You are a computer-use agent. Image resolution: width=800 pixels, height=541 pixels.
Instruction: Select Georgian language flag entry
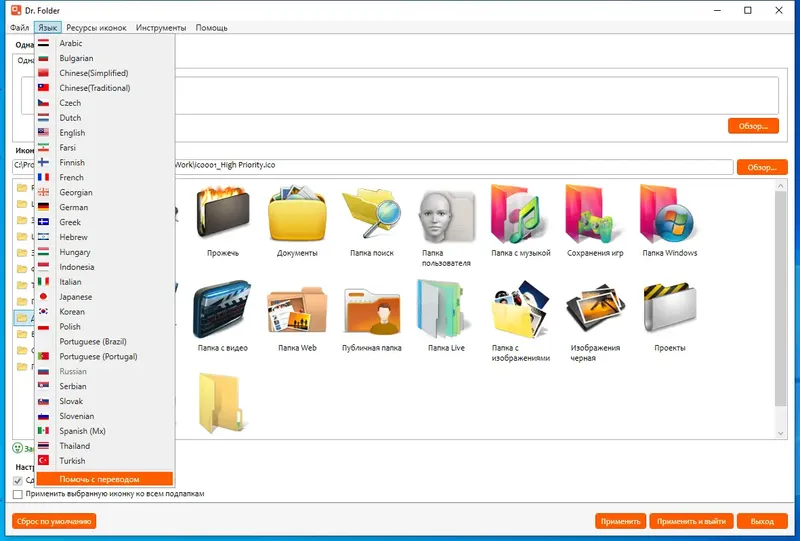point(105,192)
